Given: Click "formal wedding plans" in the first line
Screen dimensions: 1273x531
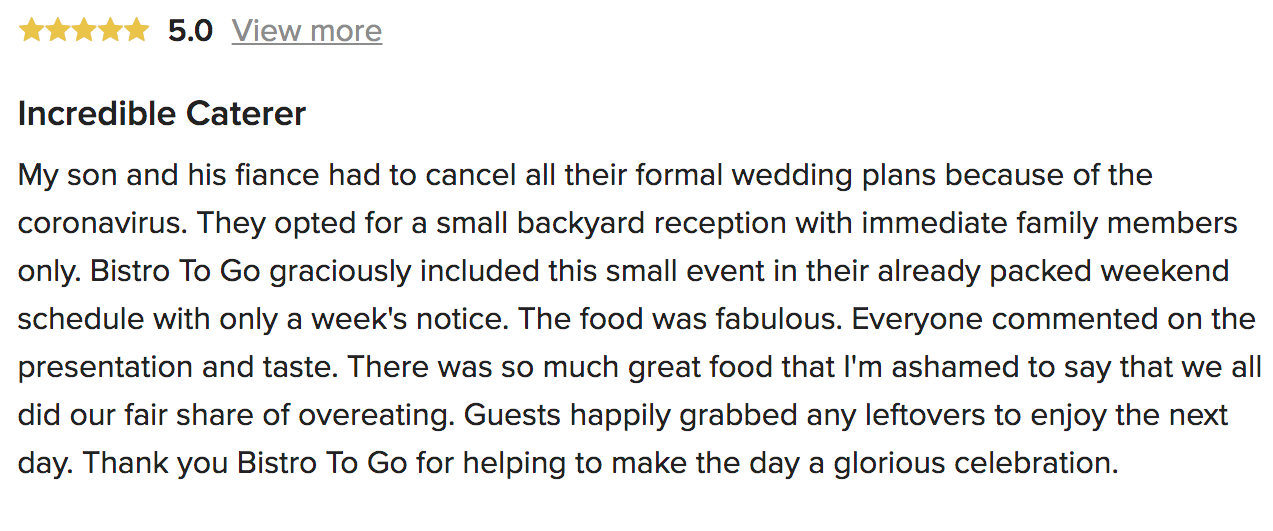Looking at the screenshot, I should 785,176.
